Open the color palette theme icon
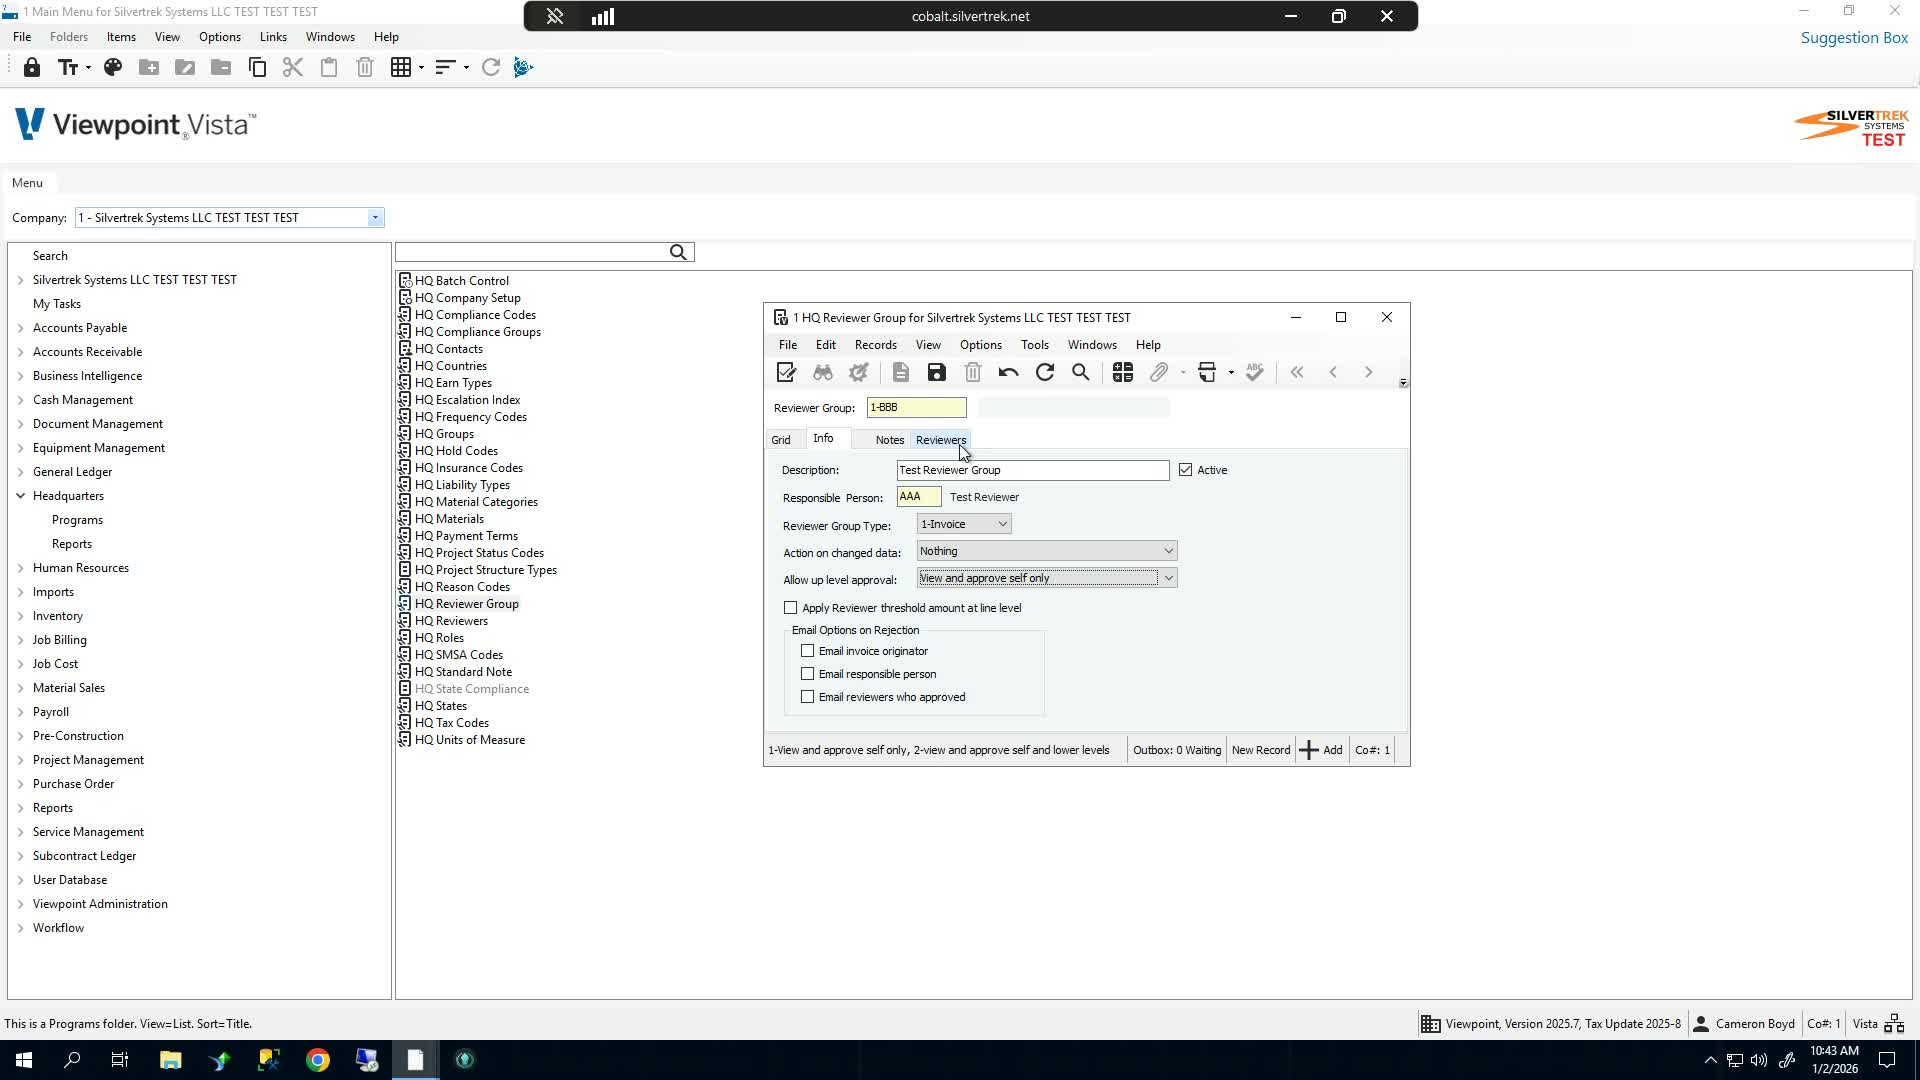 tap(113, 68)
